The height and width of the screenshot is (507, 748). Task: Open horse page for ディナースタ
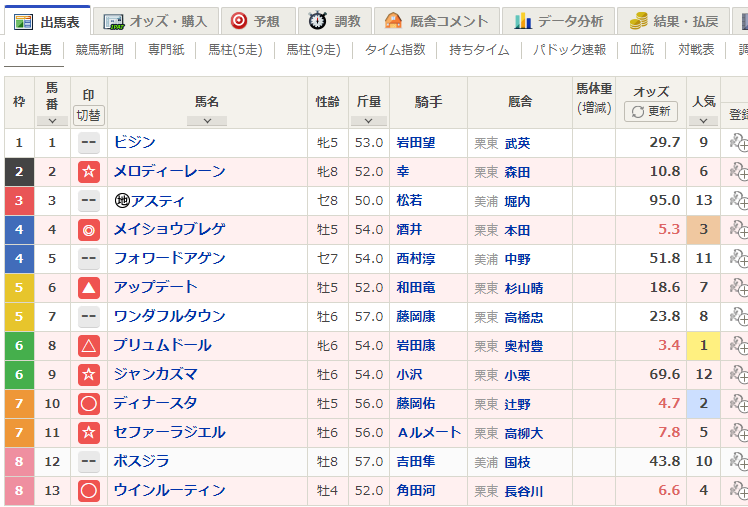click(155, 404)
